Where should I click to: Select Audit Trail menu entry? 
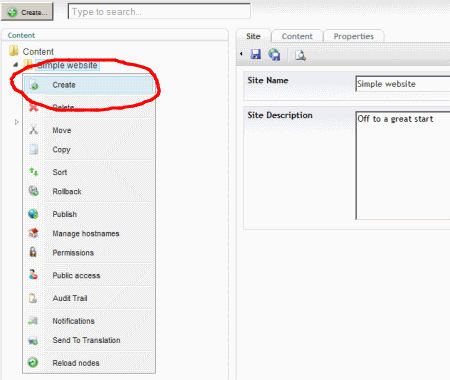89,298
